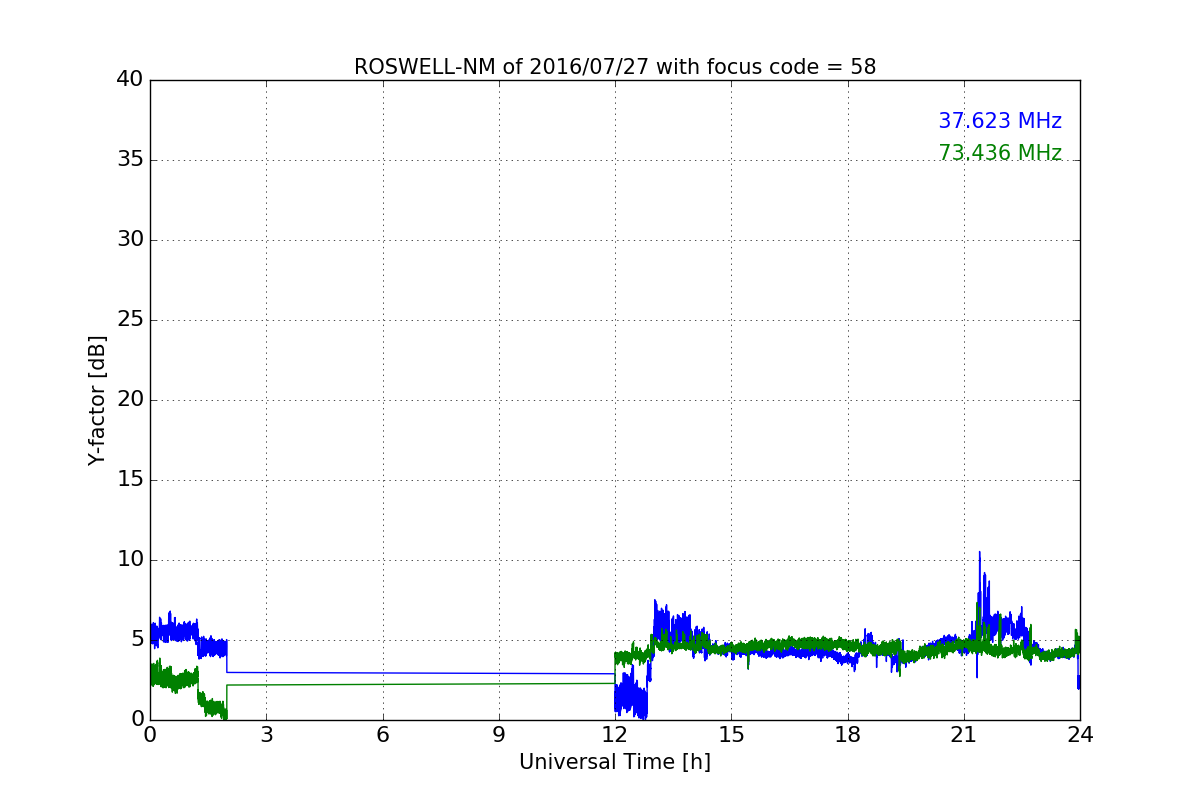This screenshot has height=800, width=1200.
Task: Click y-axis tick label 40
Action: coord(130,80)
